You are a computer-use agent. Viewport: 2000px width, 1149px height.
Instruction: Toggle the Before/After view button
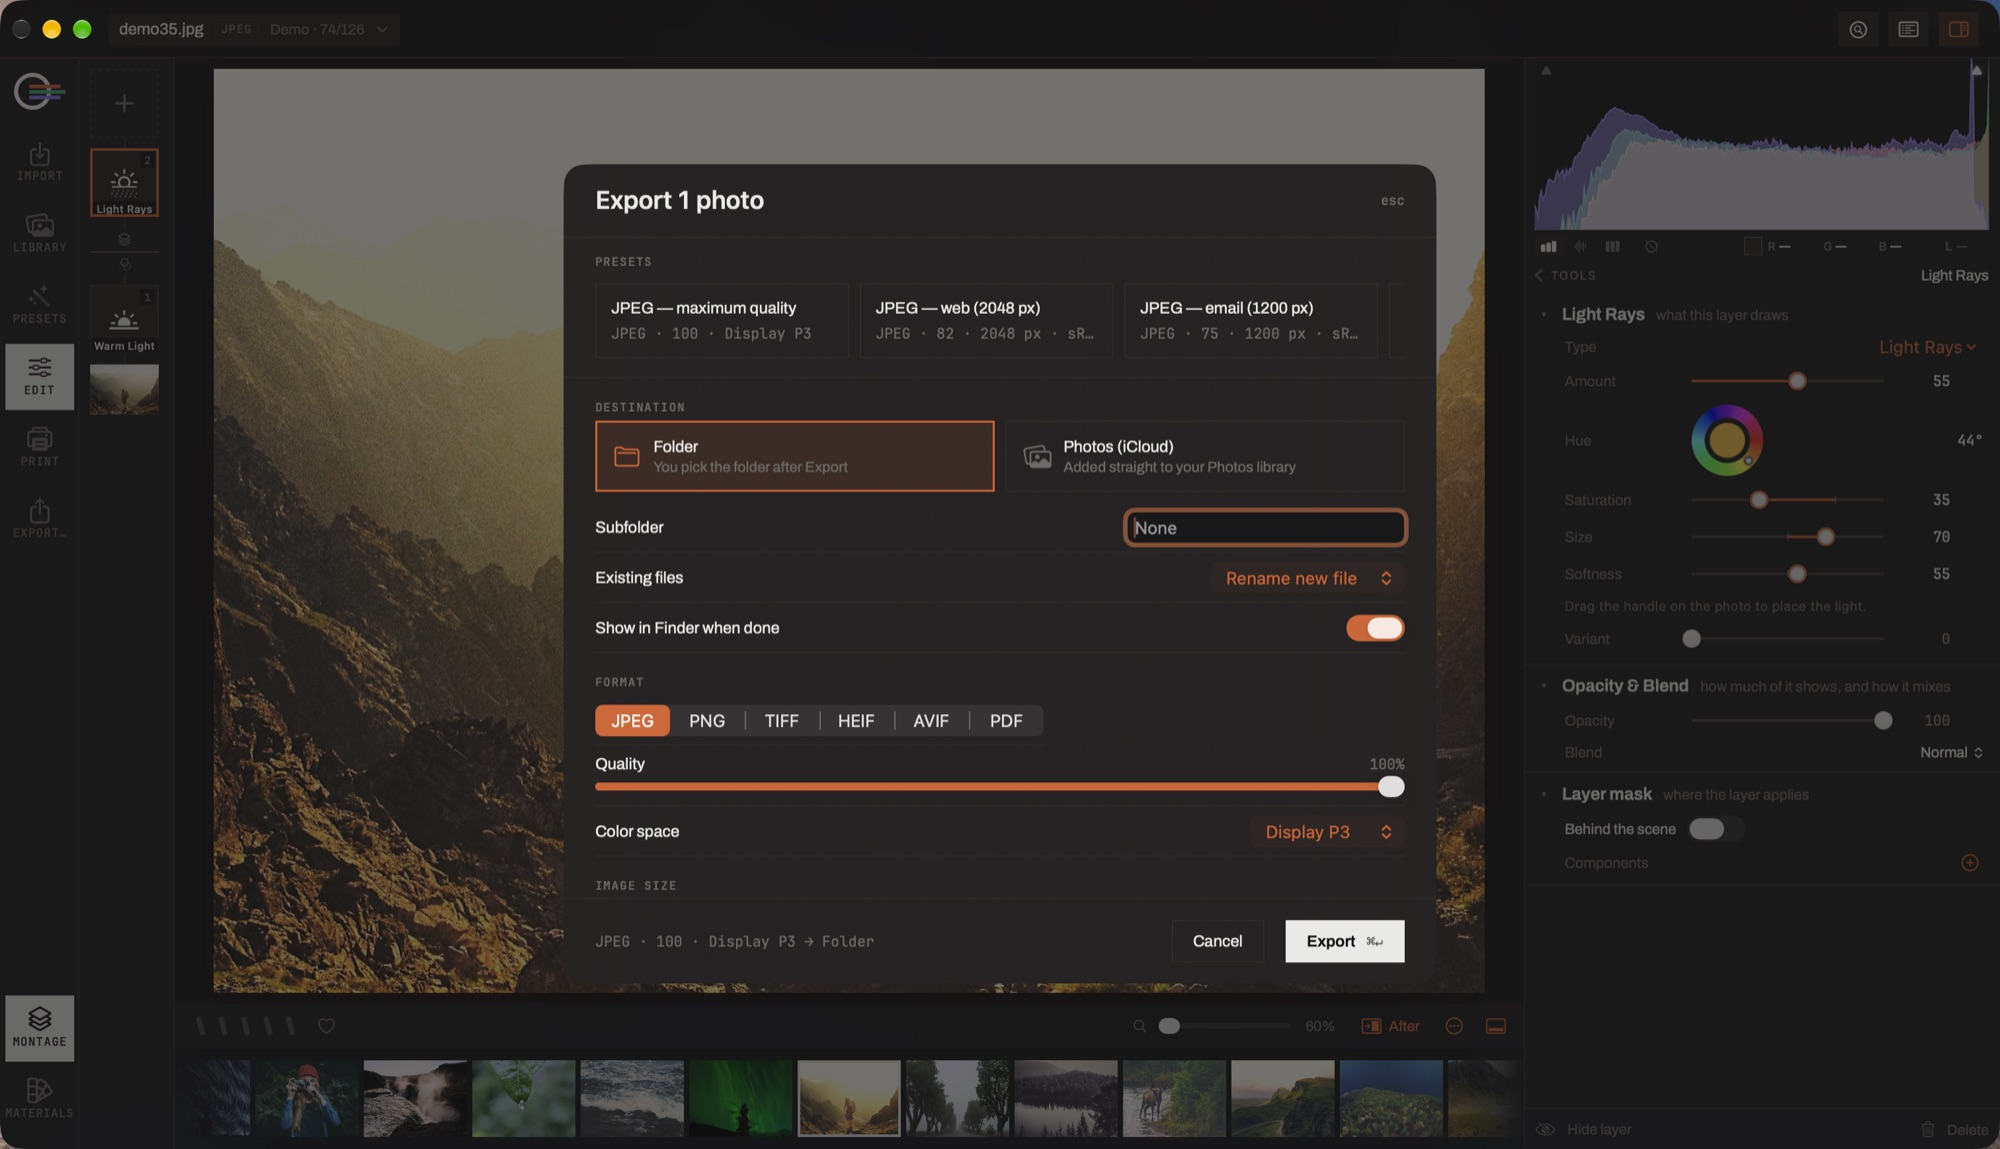click(1390, 1026)
